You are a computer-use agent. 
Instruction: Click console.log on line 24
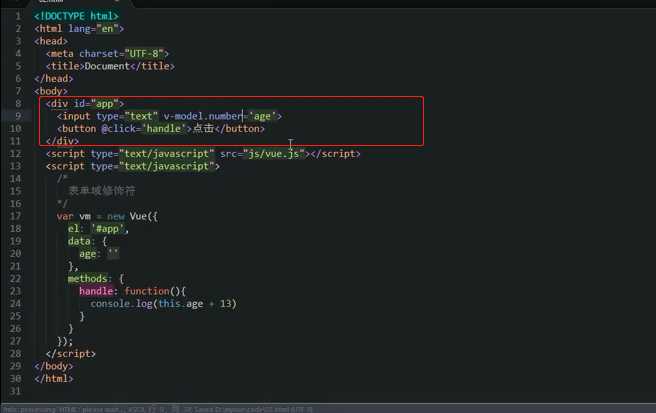pos(121,304)
